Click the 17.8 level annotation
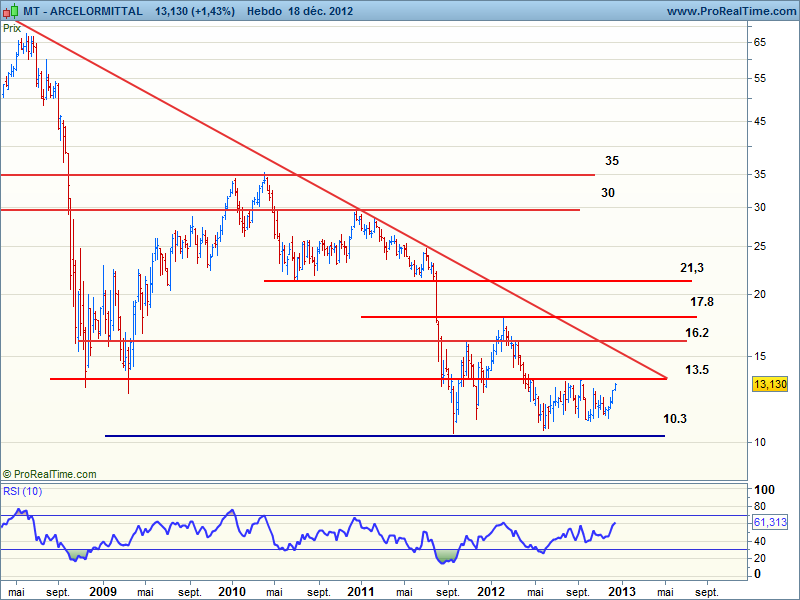800x600 pixels. 702,301
